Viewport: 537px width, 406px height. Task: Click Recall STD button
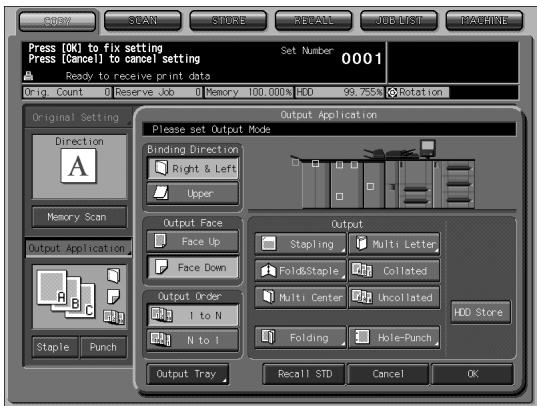click(304, 374)
